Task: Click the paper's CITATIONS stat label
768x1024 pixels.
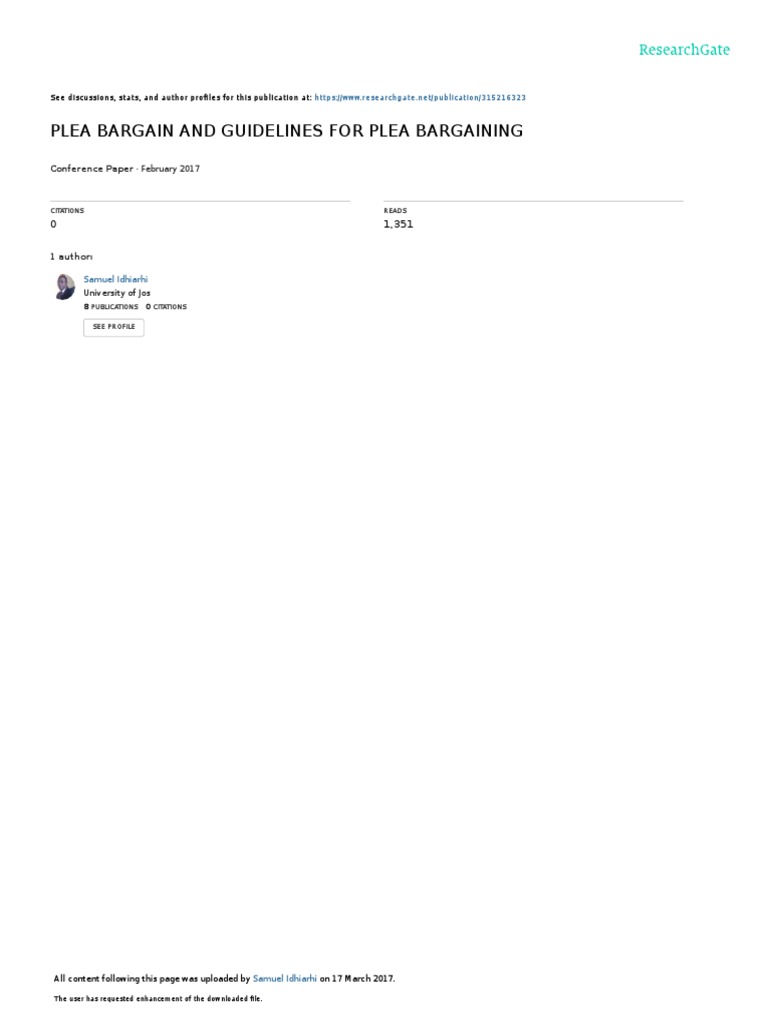Action: coord(67,210)
